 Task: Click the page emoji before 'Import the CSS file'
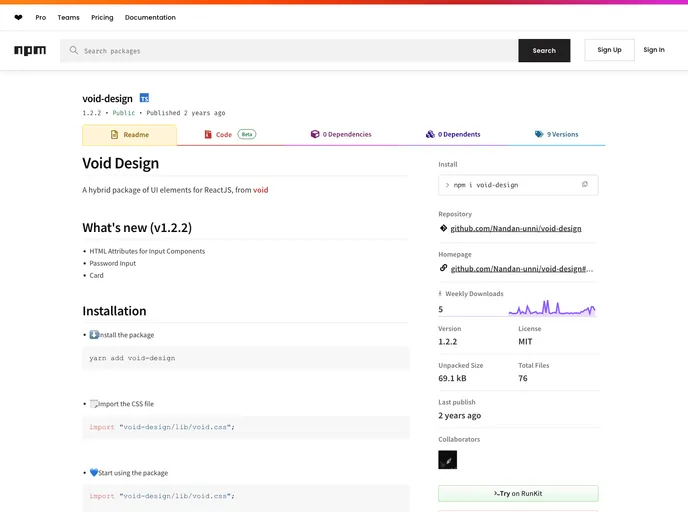click(x=94, y=404)
